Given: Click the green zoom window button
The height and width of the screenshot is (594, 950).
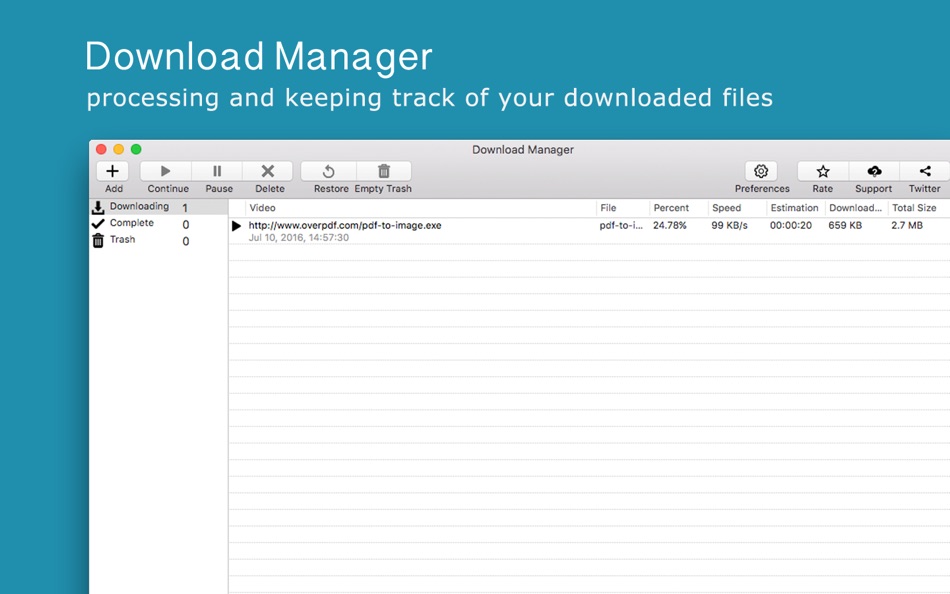Looking at the screenshot, I should tap(136, 149).
